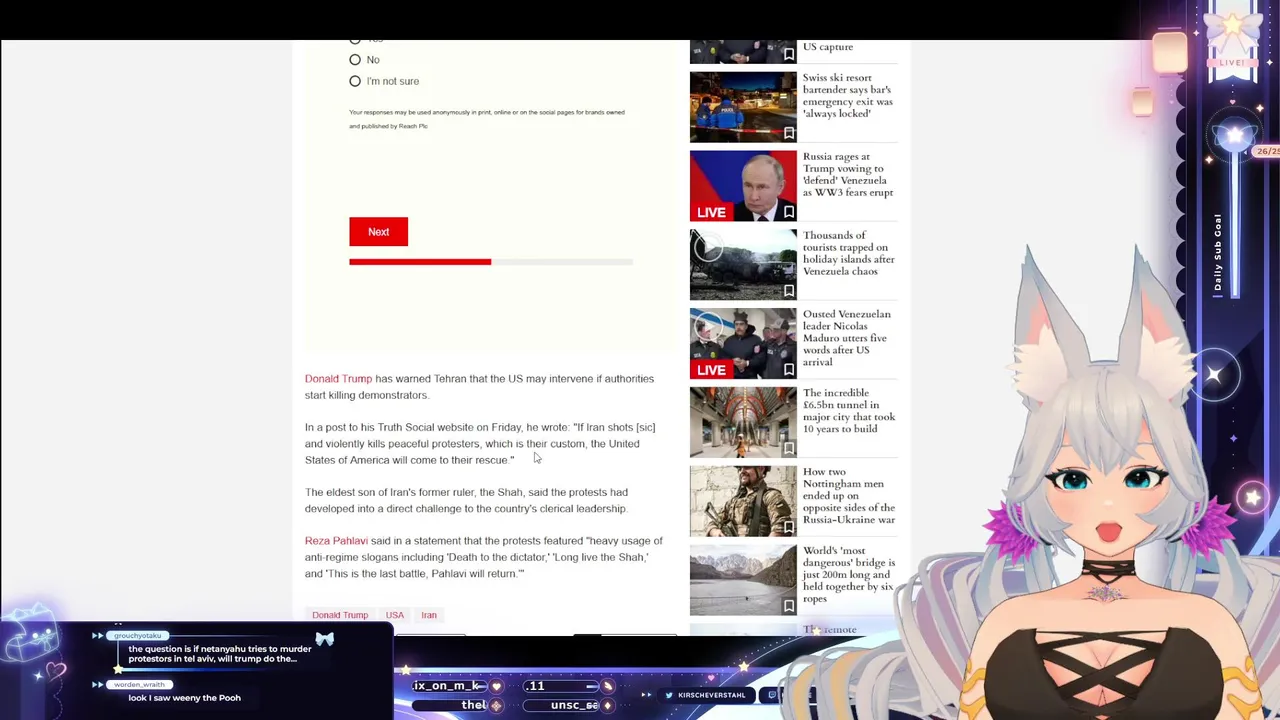Read 'Swiss ski resort bartender' headline
Viewport: 1280px width, 720px height.
[848, 96]
